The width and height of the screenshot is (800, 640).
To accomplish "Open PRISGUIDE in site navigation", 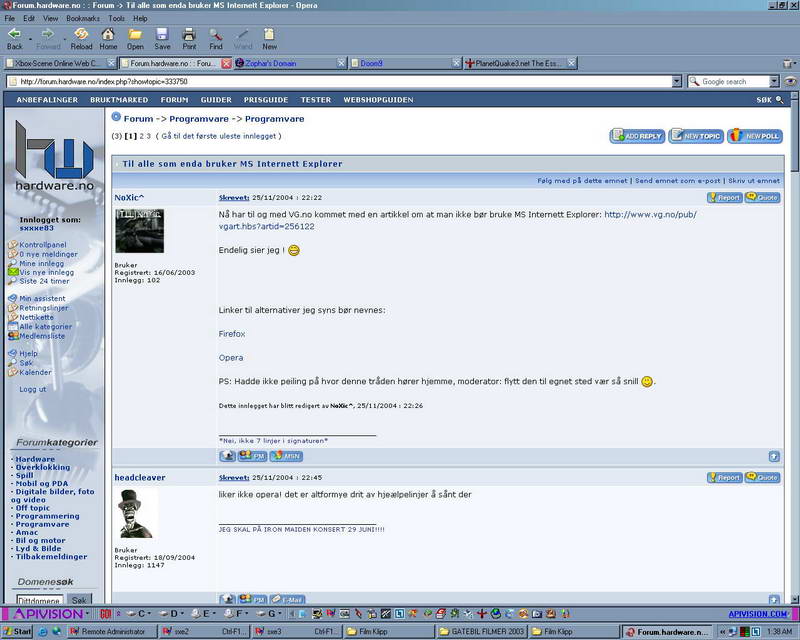I will pyautogui.click(x=266, y=100).
